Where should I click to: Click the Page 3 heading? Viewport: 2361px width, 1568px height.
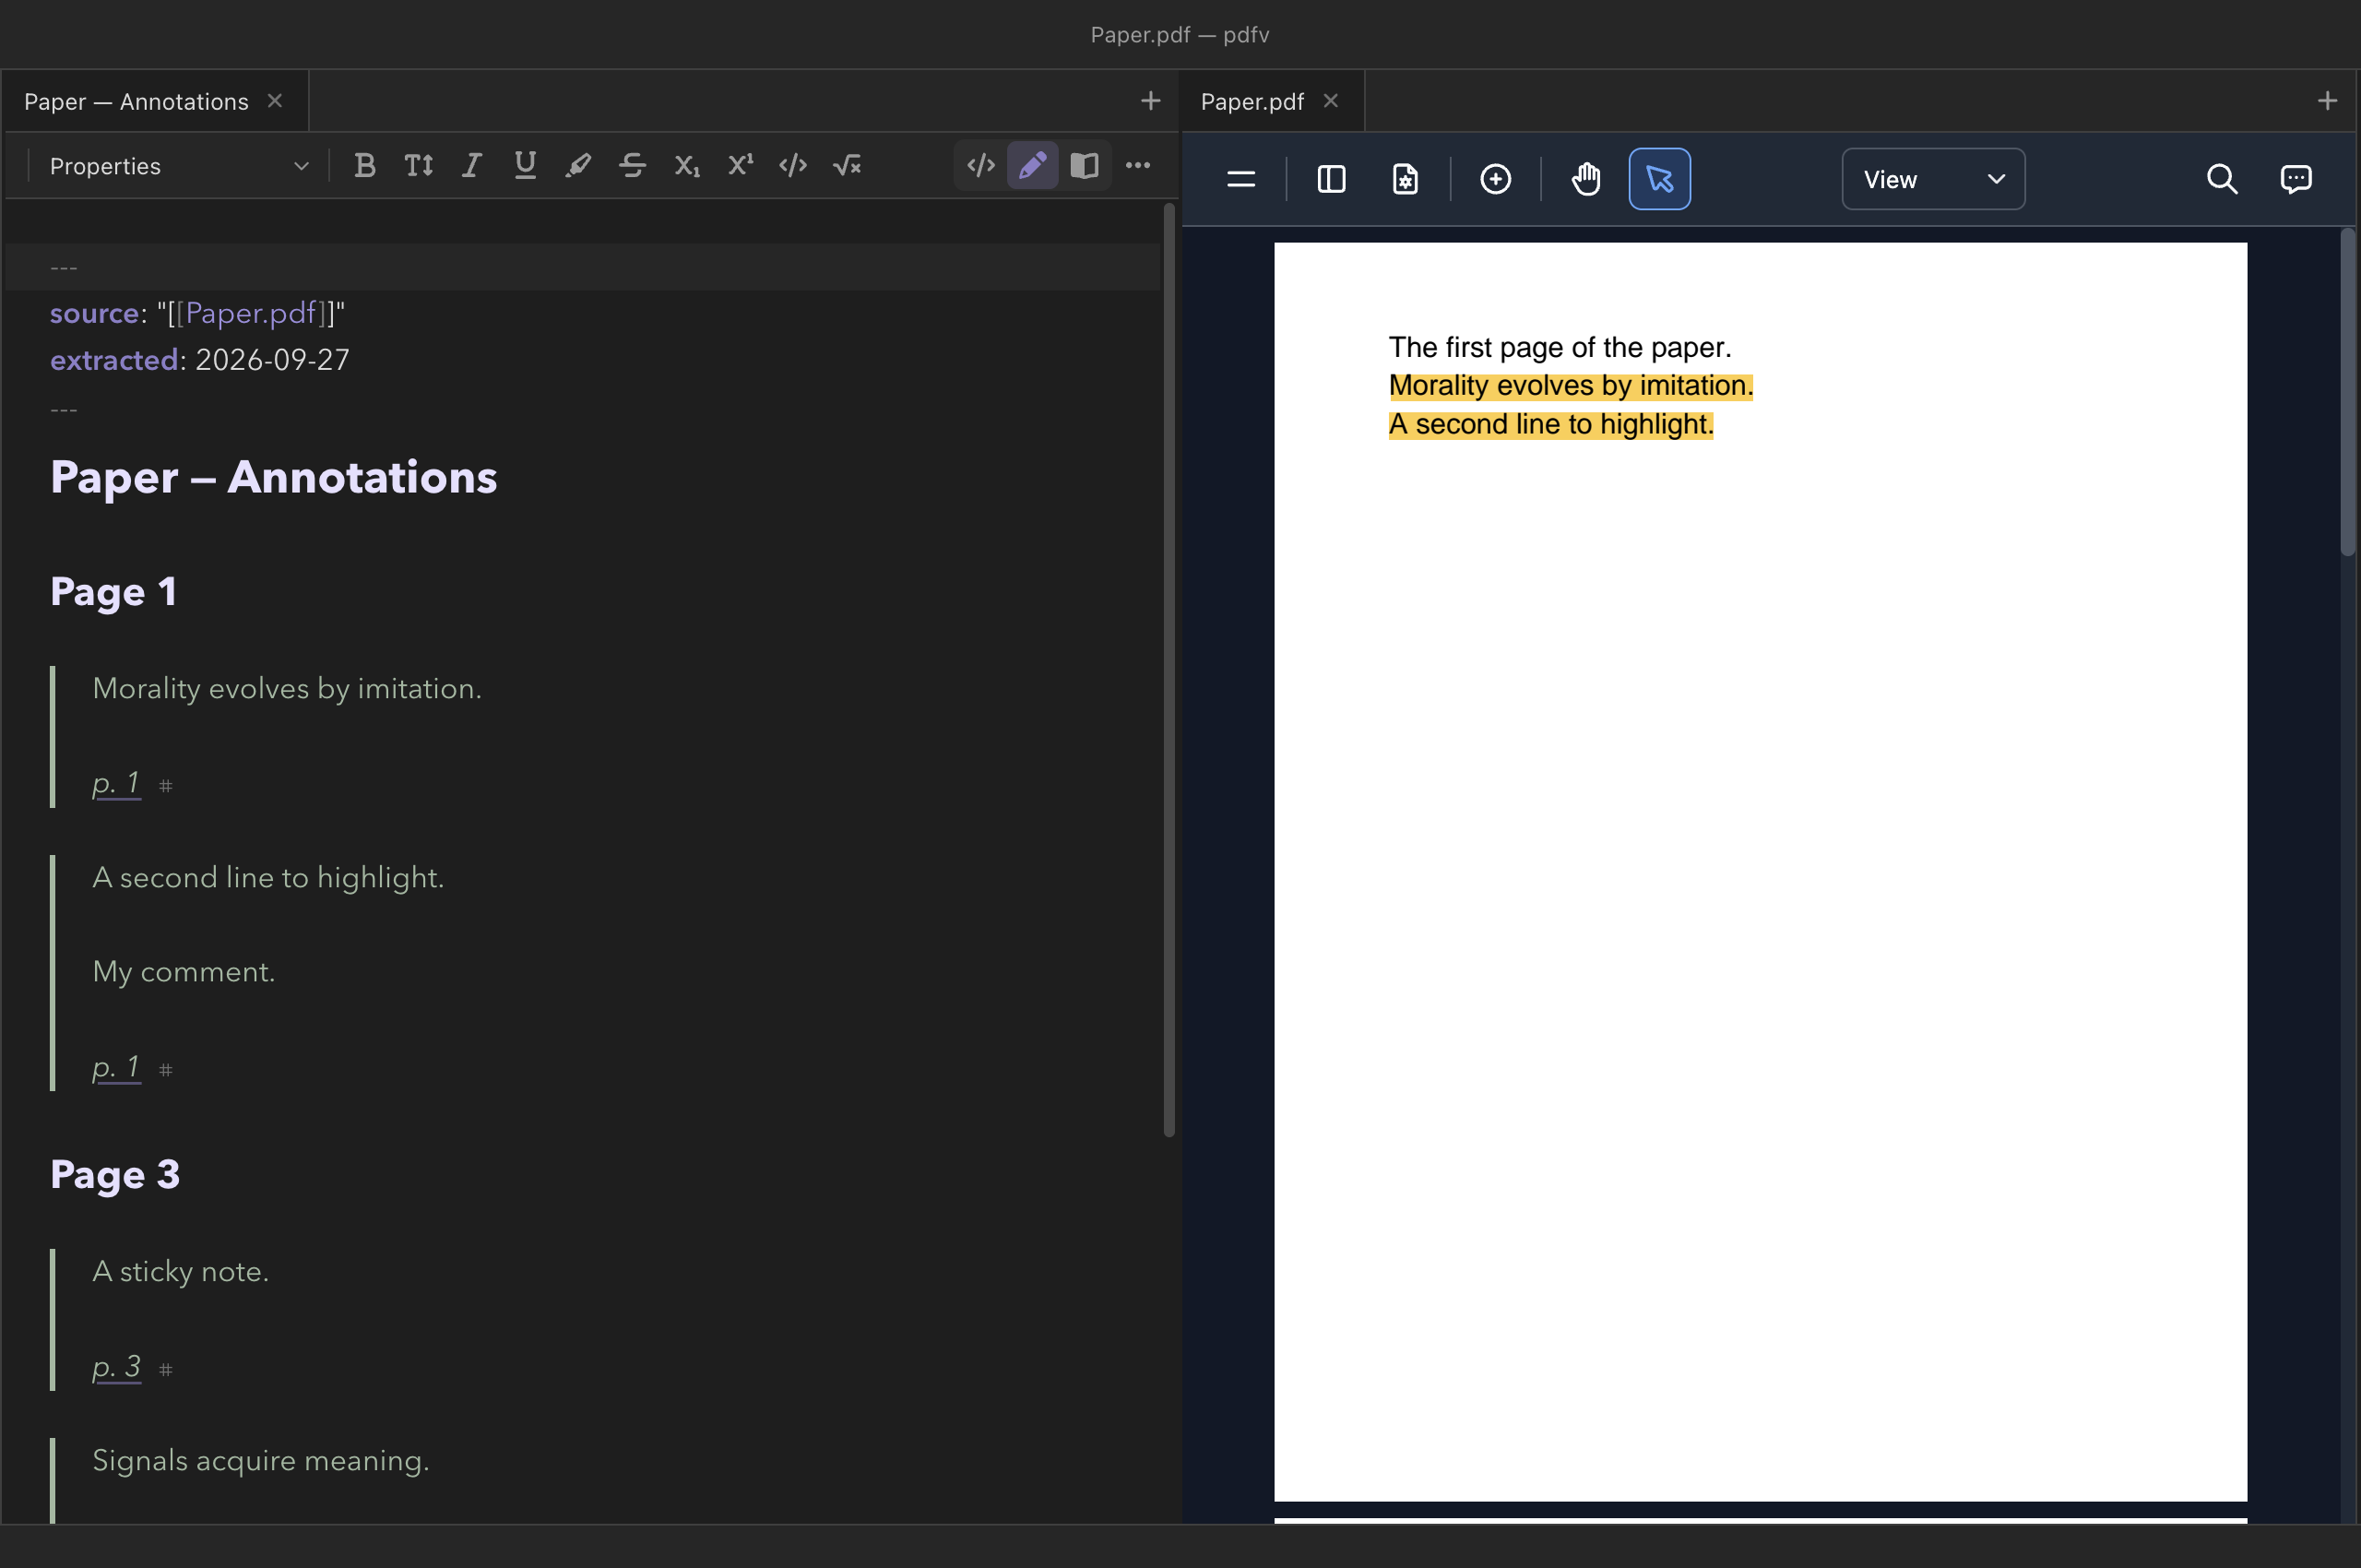[115, 1174]
